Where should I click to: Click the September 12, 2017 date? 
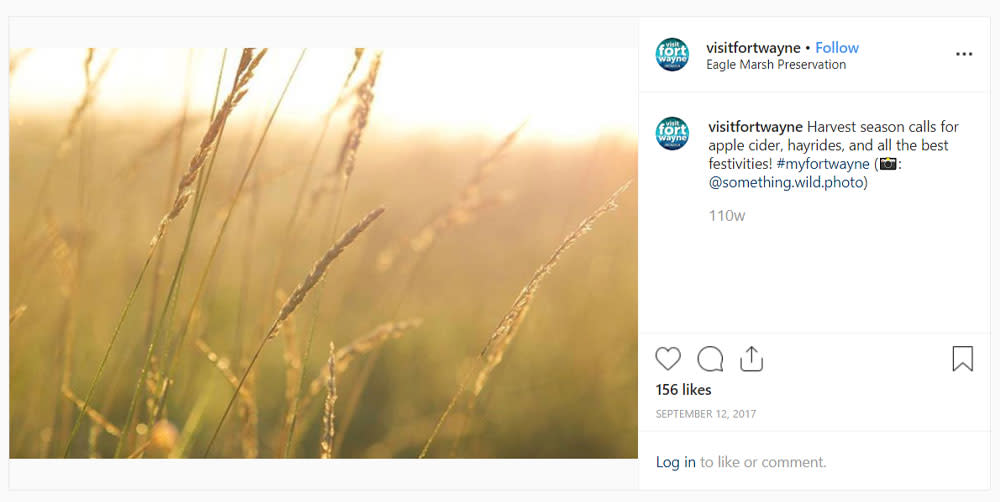click(x=705, y=414)
